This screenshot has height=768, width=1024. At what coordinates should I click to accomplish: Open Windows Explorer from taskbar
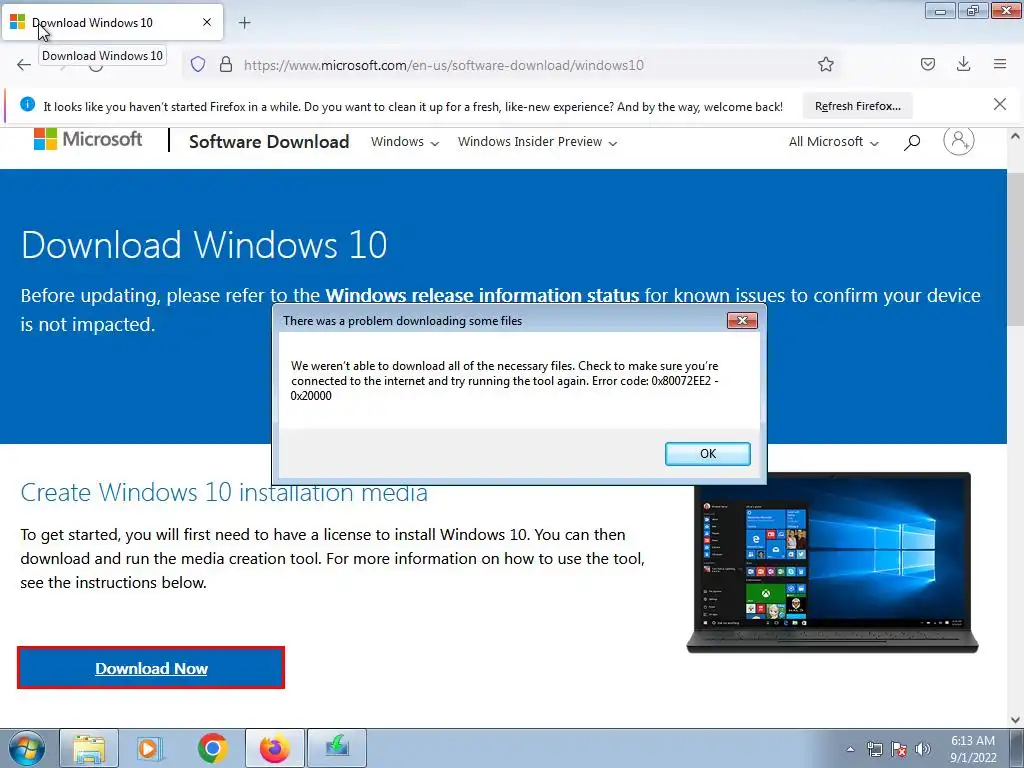(x=89, y=748)
